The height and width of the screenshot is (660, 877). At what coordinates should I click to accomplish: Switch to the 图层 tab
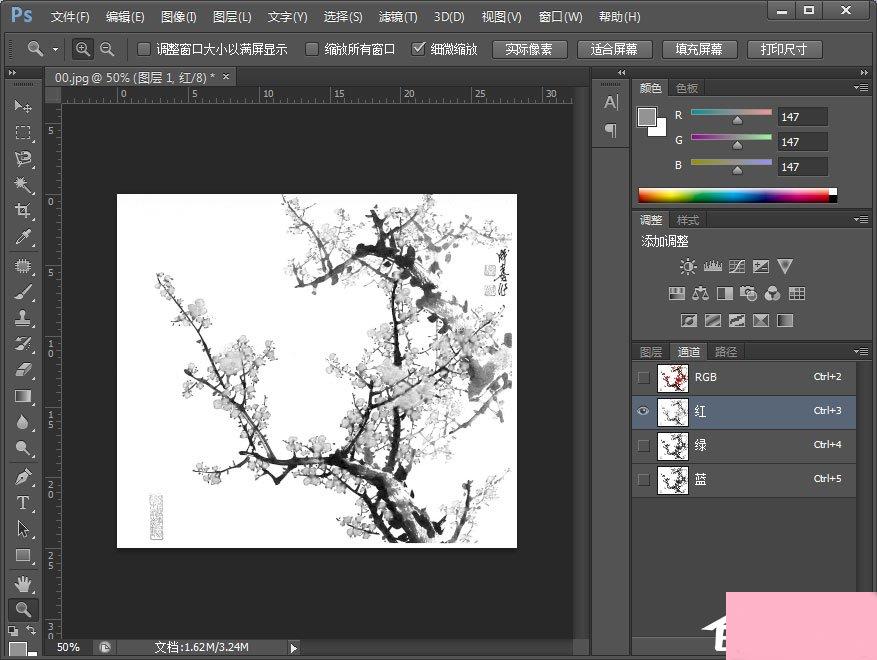tap(651, 352)
